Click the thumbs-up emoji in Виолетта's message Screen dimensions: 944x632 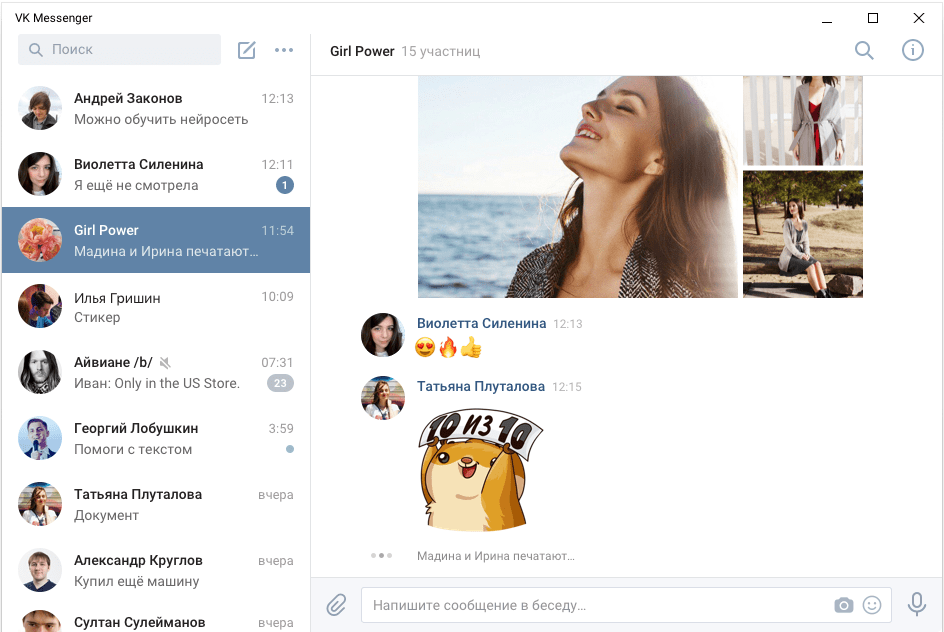point(471,347)
